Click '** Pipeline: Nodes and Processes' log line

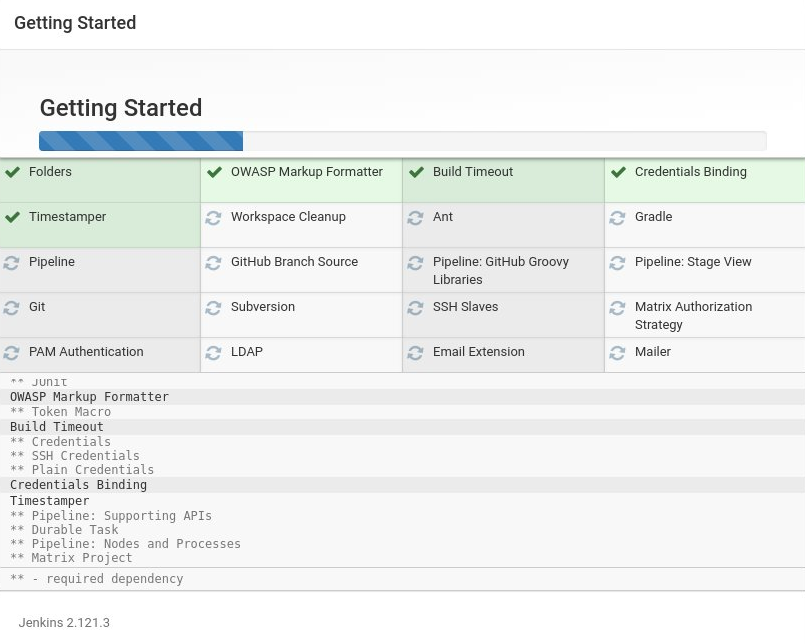(125, 543)
